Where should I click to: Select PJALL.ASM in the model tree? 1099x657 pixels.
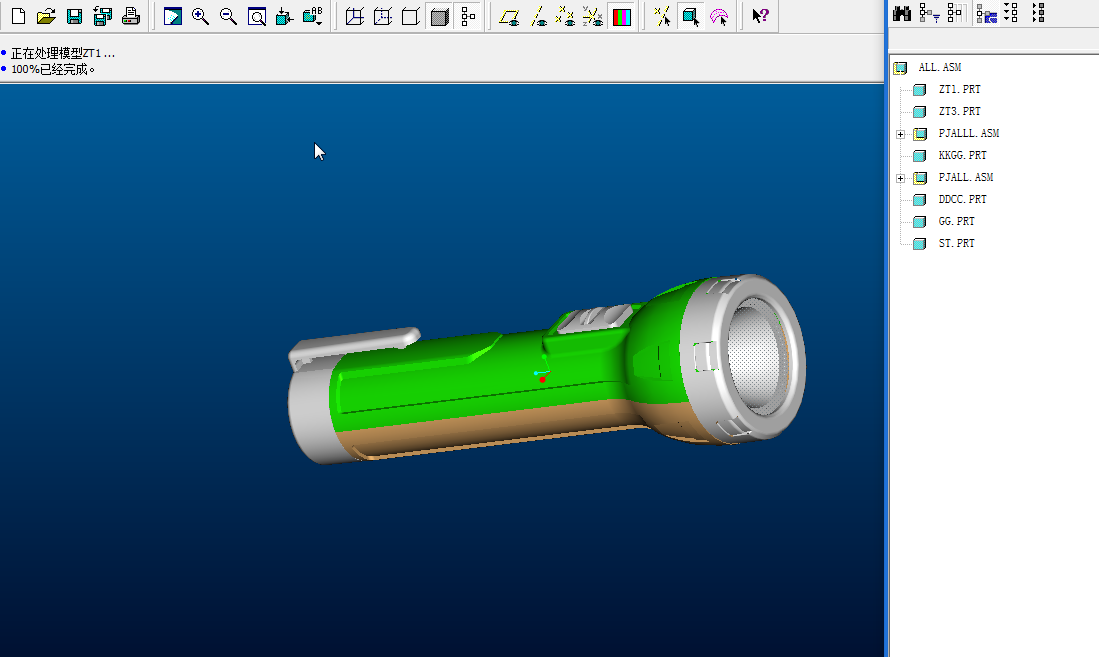pyautogui.click(x=966, y=177)
